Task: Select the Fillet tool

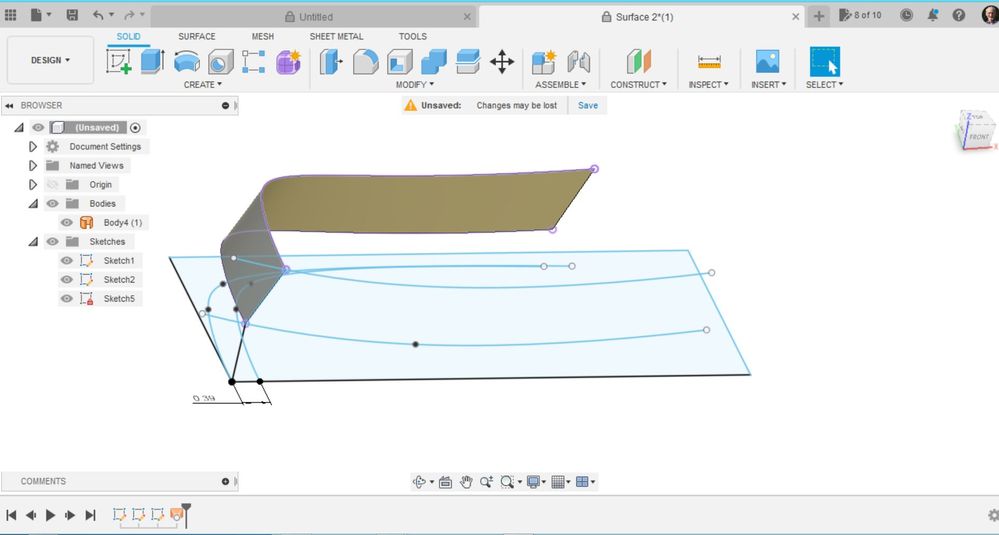Action: click(366, 62)
